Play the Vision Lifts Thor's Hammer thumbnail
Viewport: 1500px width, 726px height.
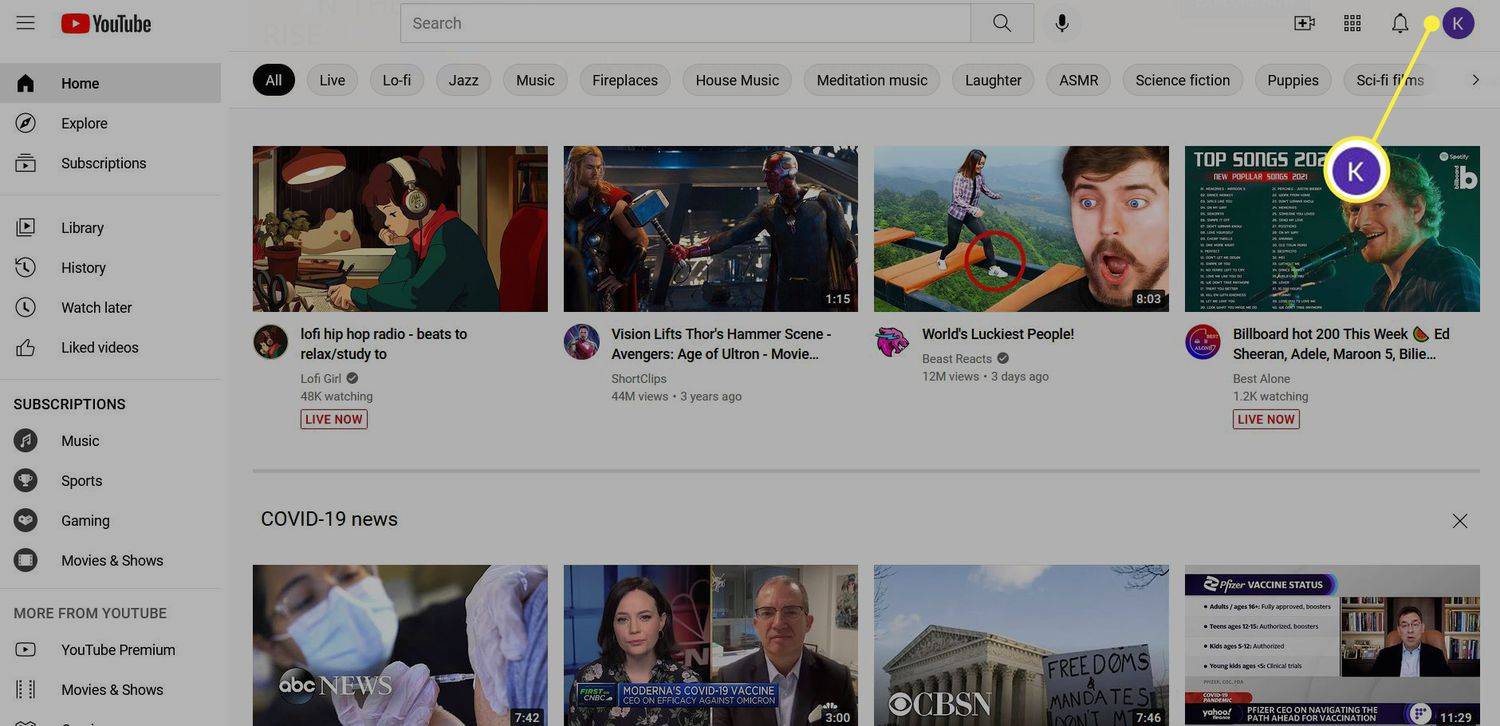point(711,229)
